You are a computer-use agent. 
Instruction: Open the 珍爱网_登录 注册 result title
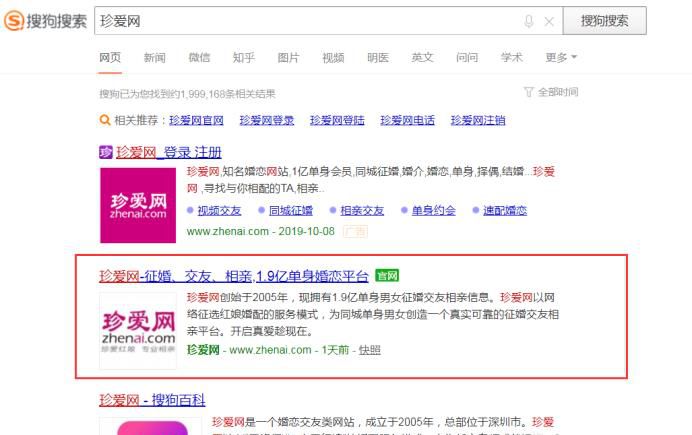(169, 153)
